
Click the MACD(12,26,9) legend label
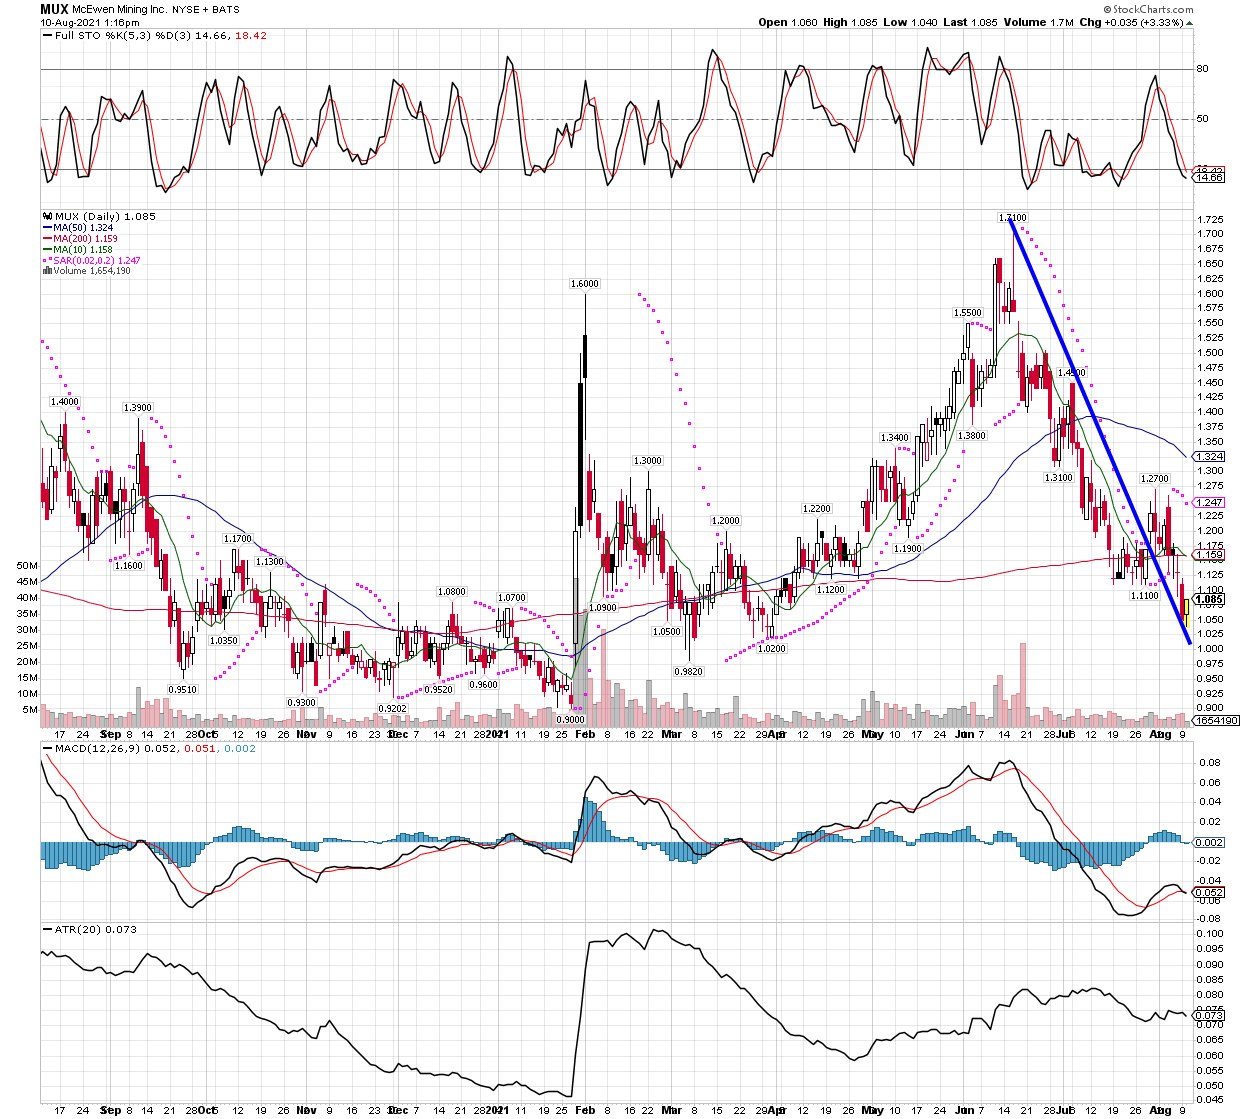(x=99, y=748)
